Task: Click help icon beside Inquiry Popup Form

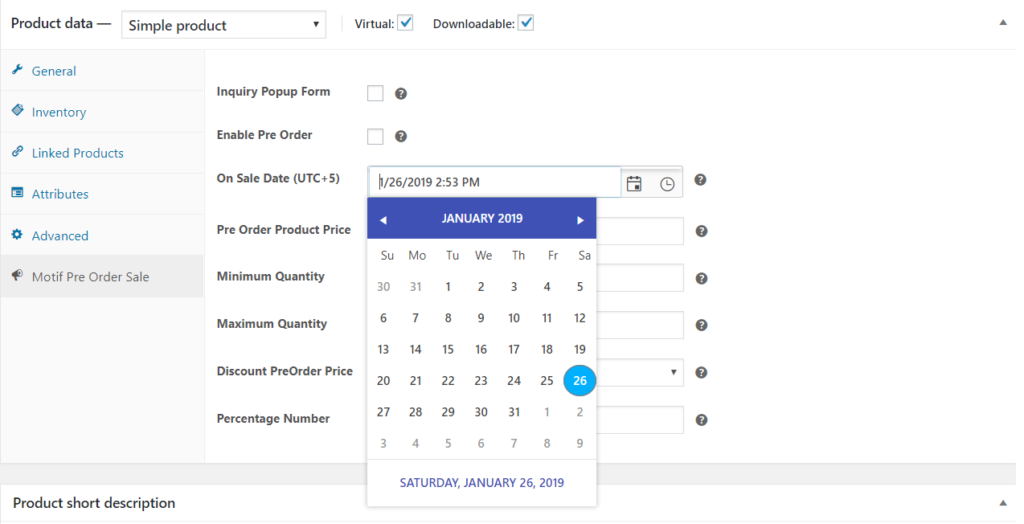Action: (401, 93)
